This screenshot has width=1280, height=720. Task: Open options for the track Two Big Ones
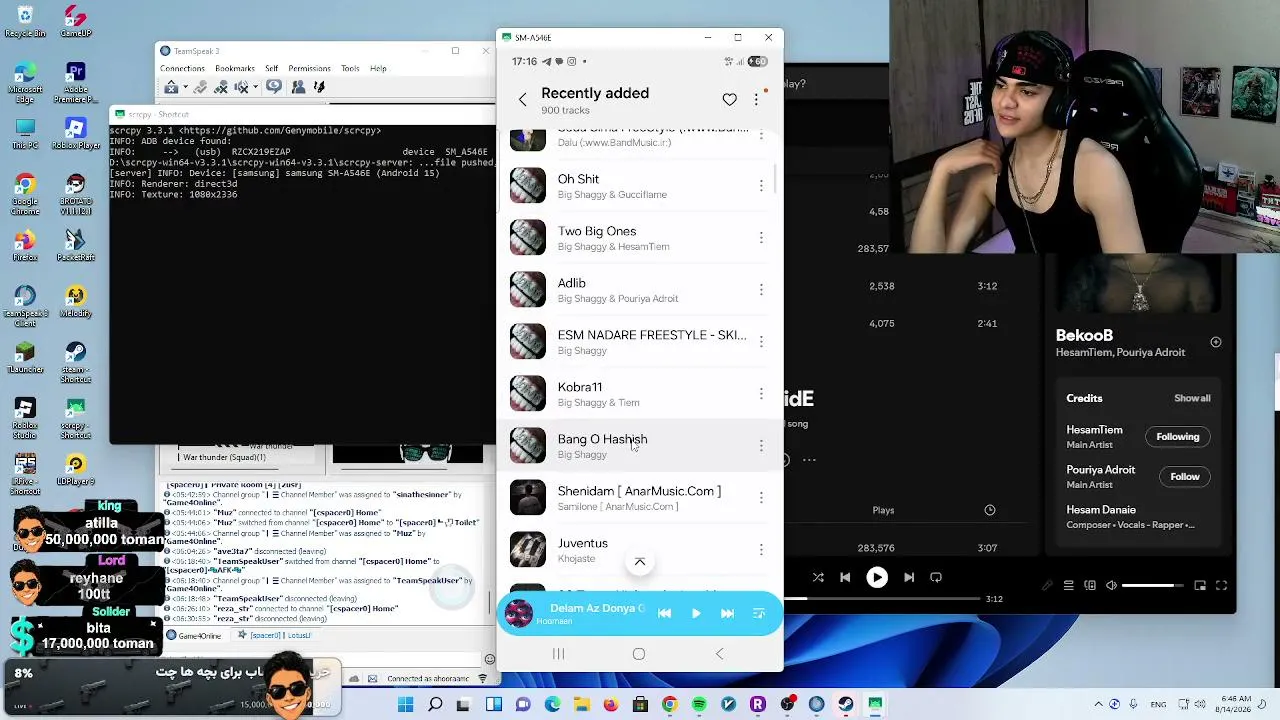coord(761,238)
